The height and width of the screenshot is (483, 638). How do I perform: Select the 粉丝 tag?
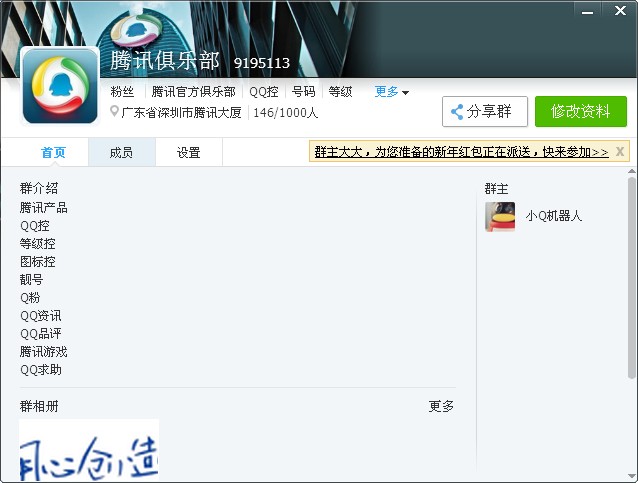122,92
